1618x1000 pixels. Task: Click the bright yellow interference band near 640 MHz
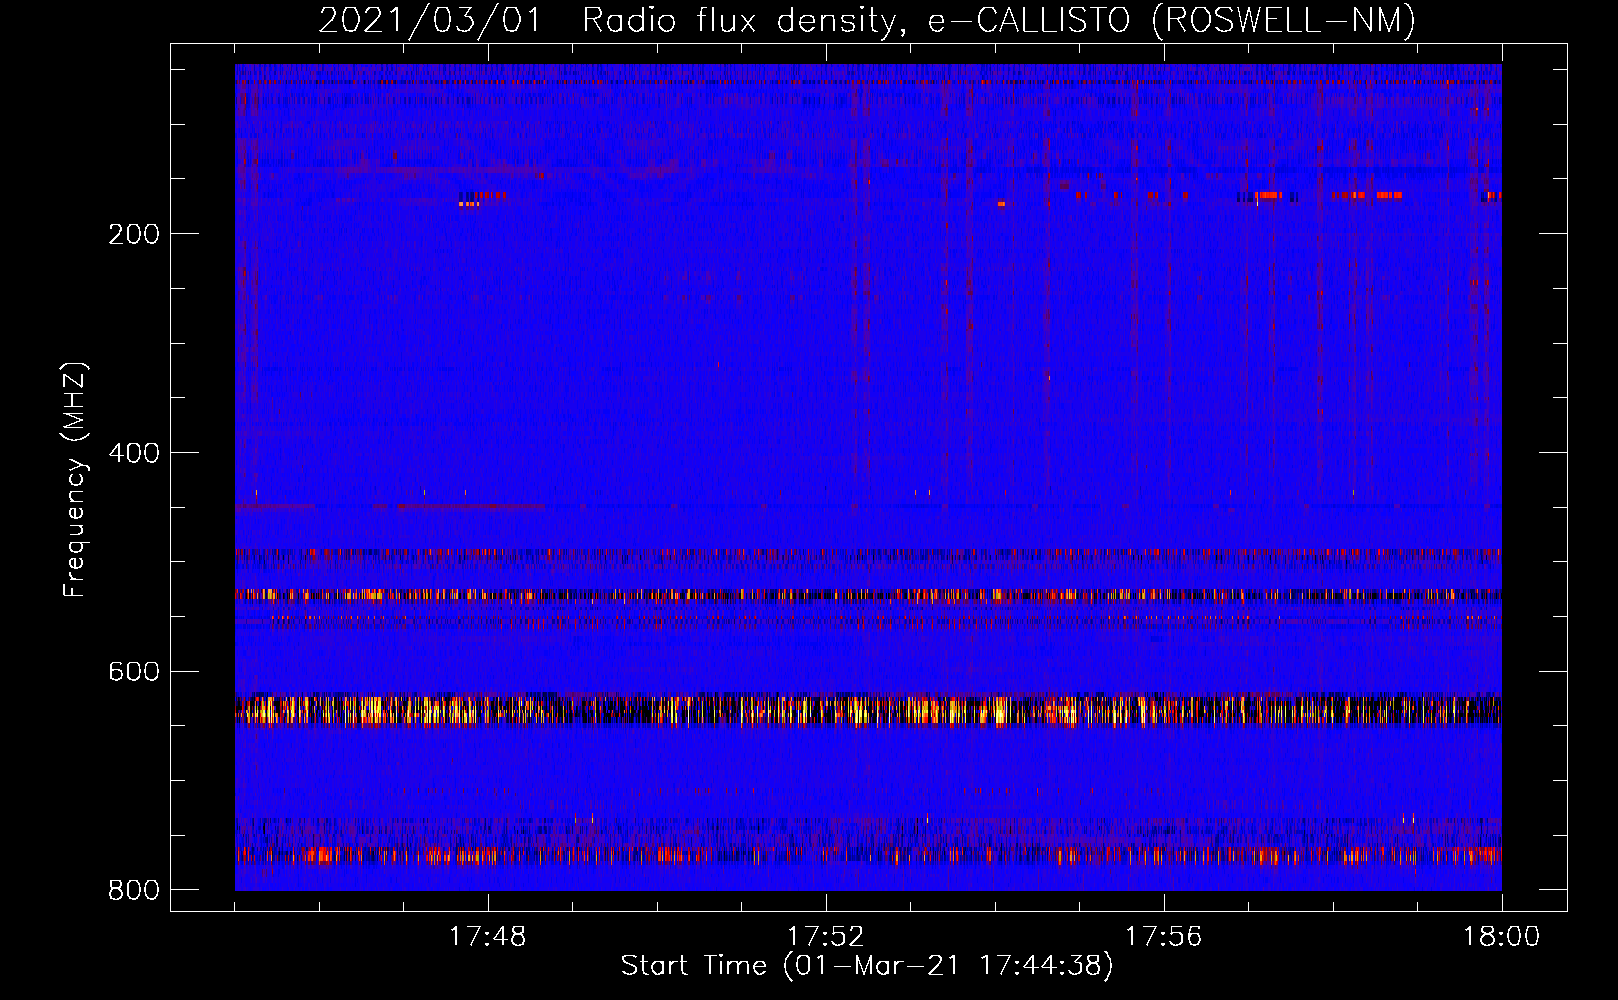868,709
